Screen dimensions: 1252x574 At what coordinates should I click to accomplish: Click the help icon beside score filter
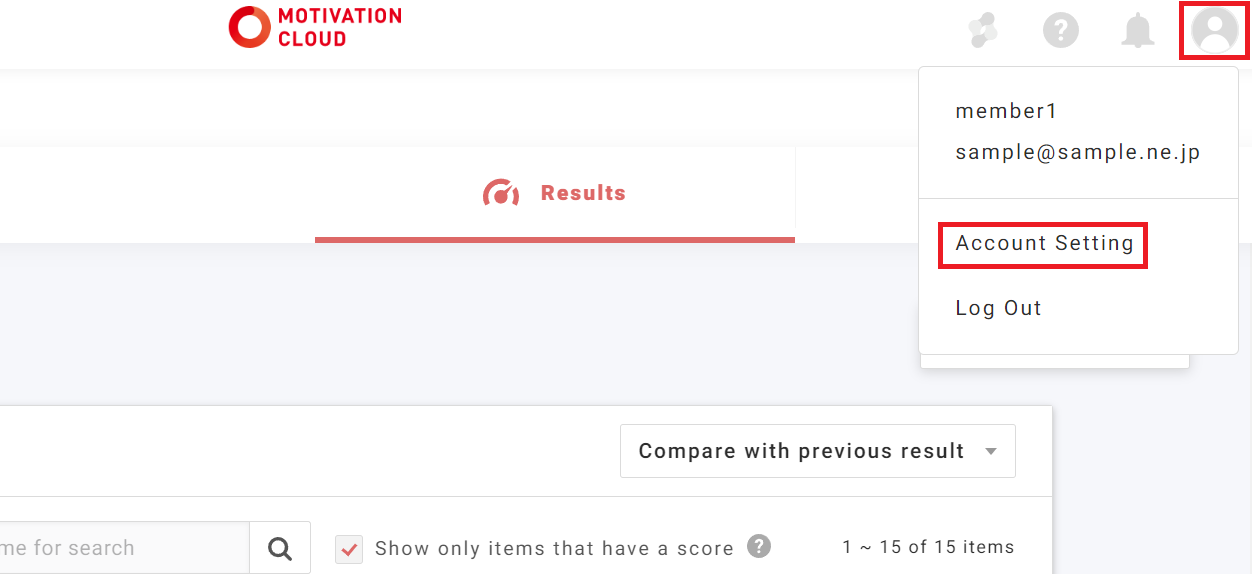760,546
